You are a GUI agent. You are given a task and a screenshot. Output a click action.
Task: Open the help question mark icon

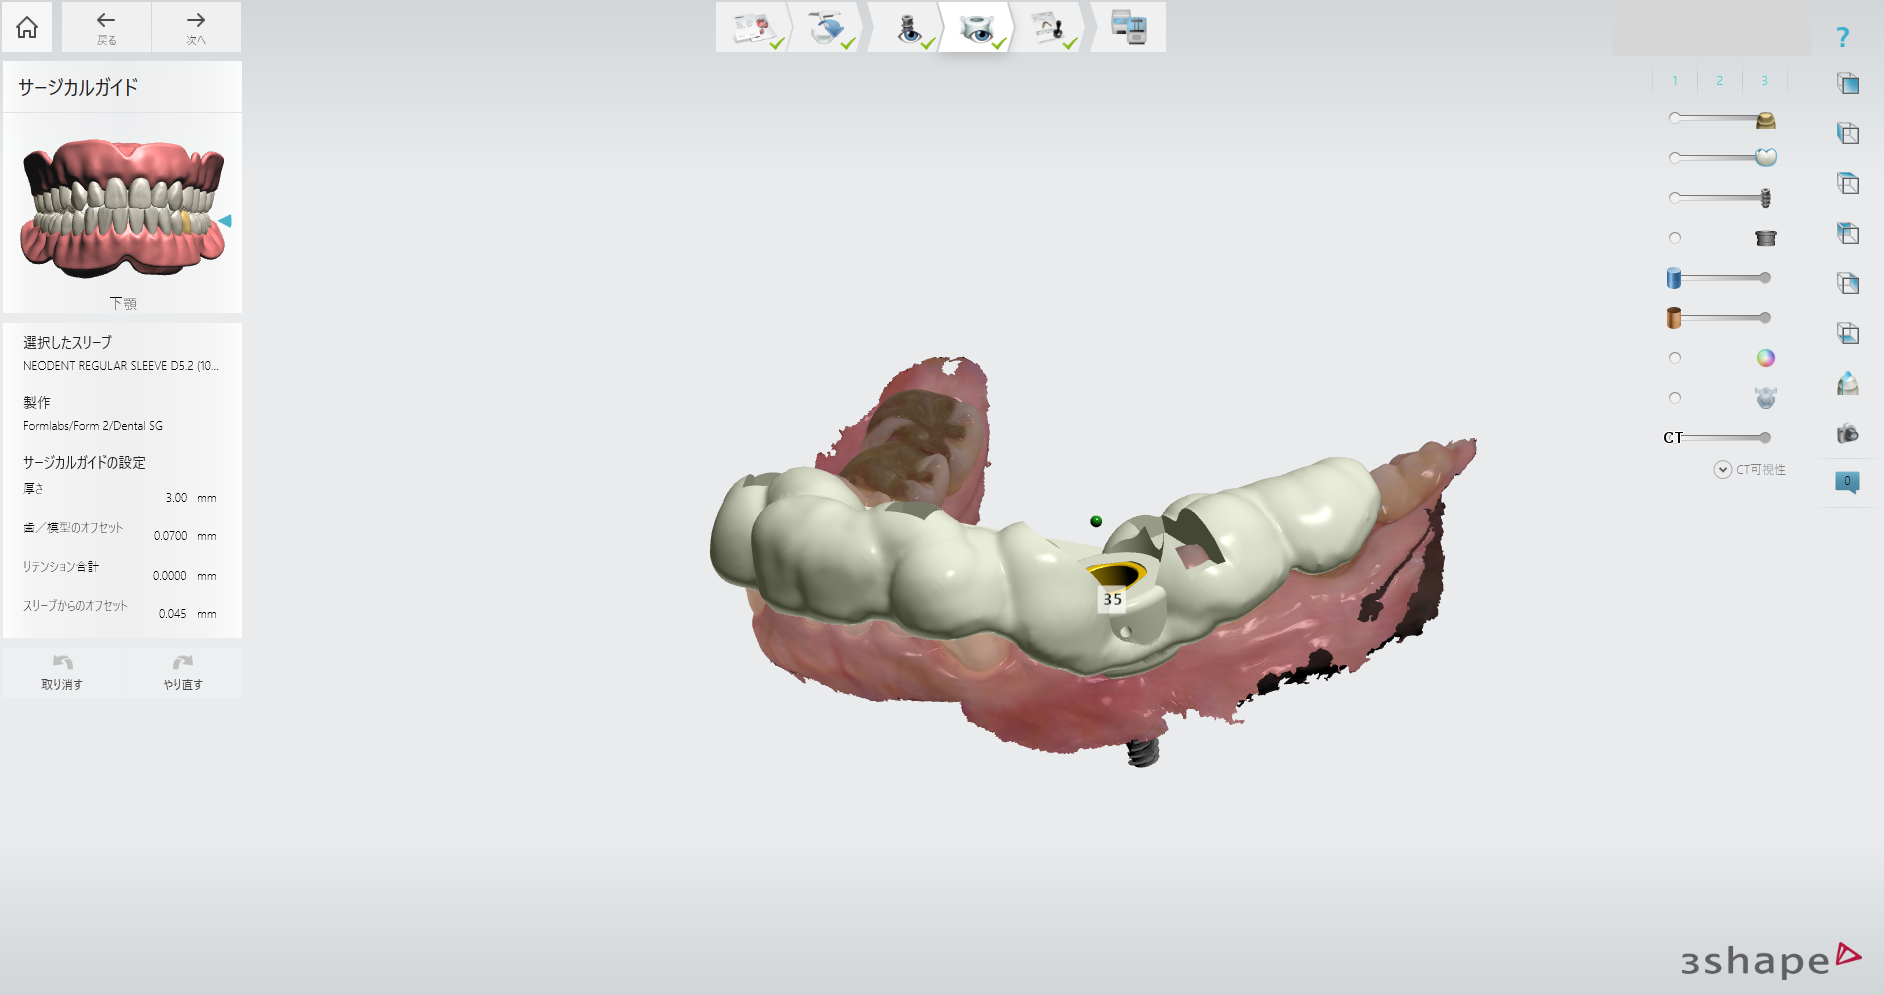(x=1842, y=38)
